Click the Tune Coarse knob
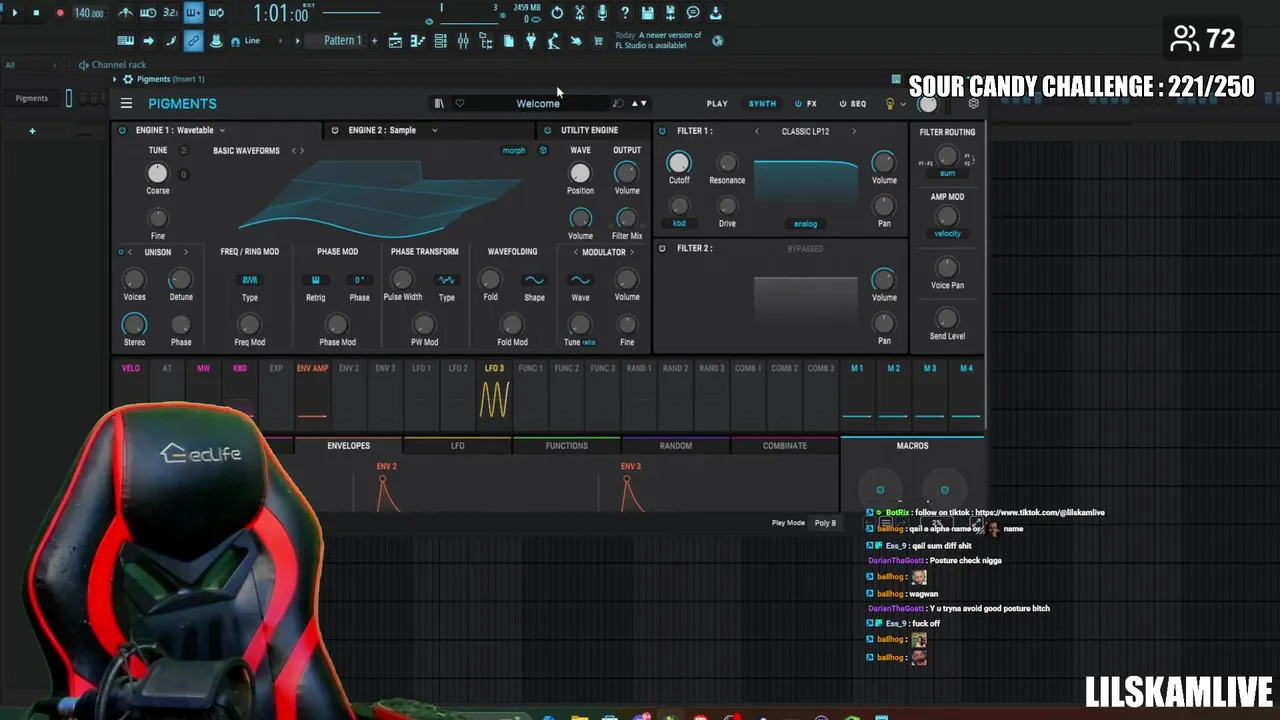1280x720 pixels. pyautogui.click(x=157, y=173)
